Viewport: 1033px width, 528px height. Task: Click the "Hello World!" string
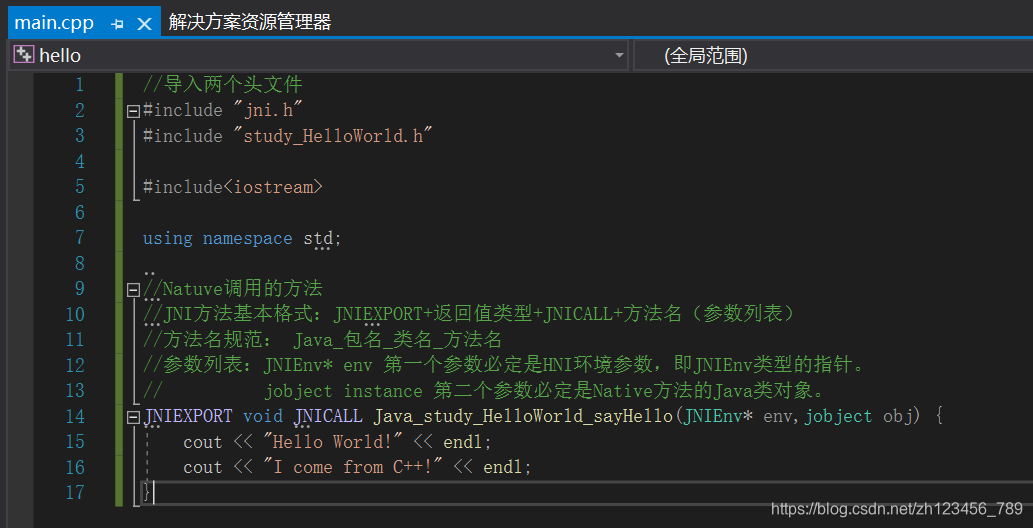(333, 442)
